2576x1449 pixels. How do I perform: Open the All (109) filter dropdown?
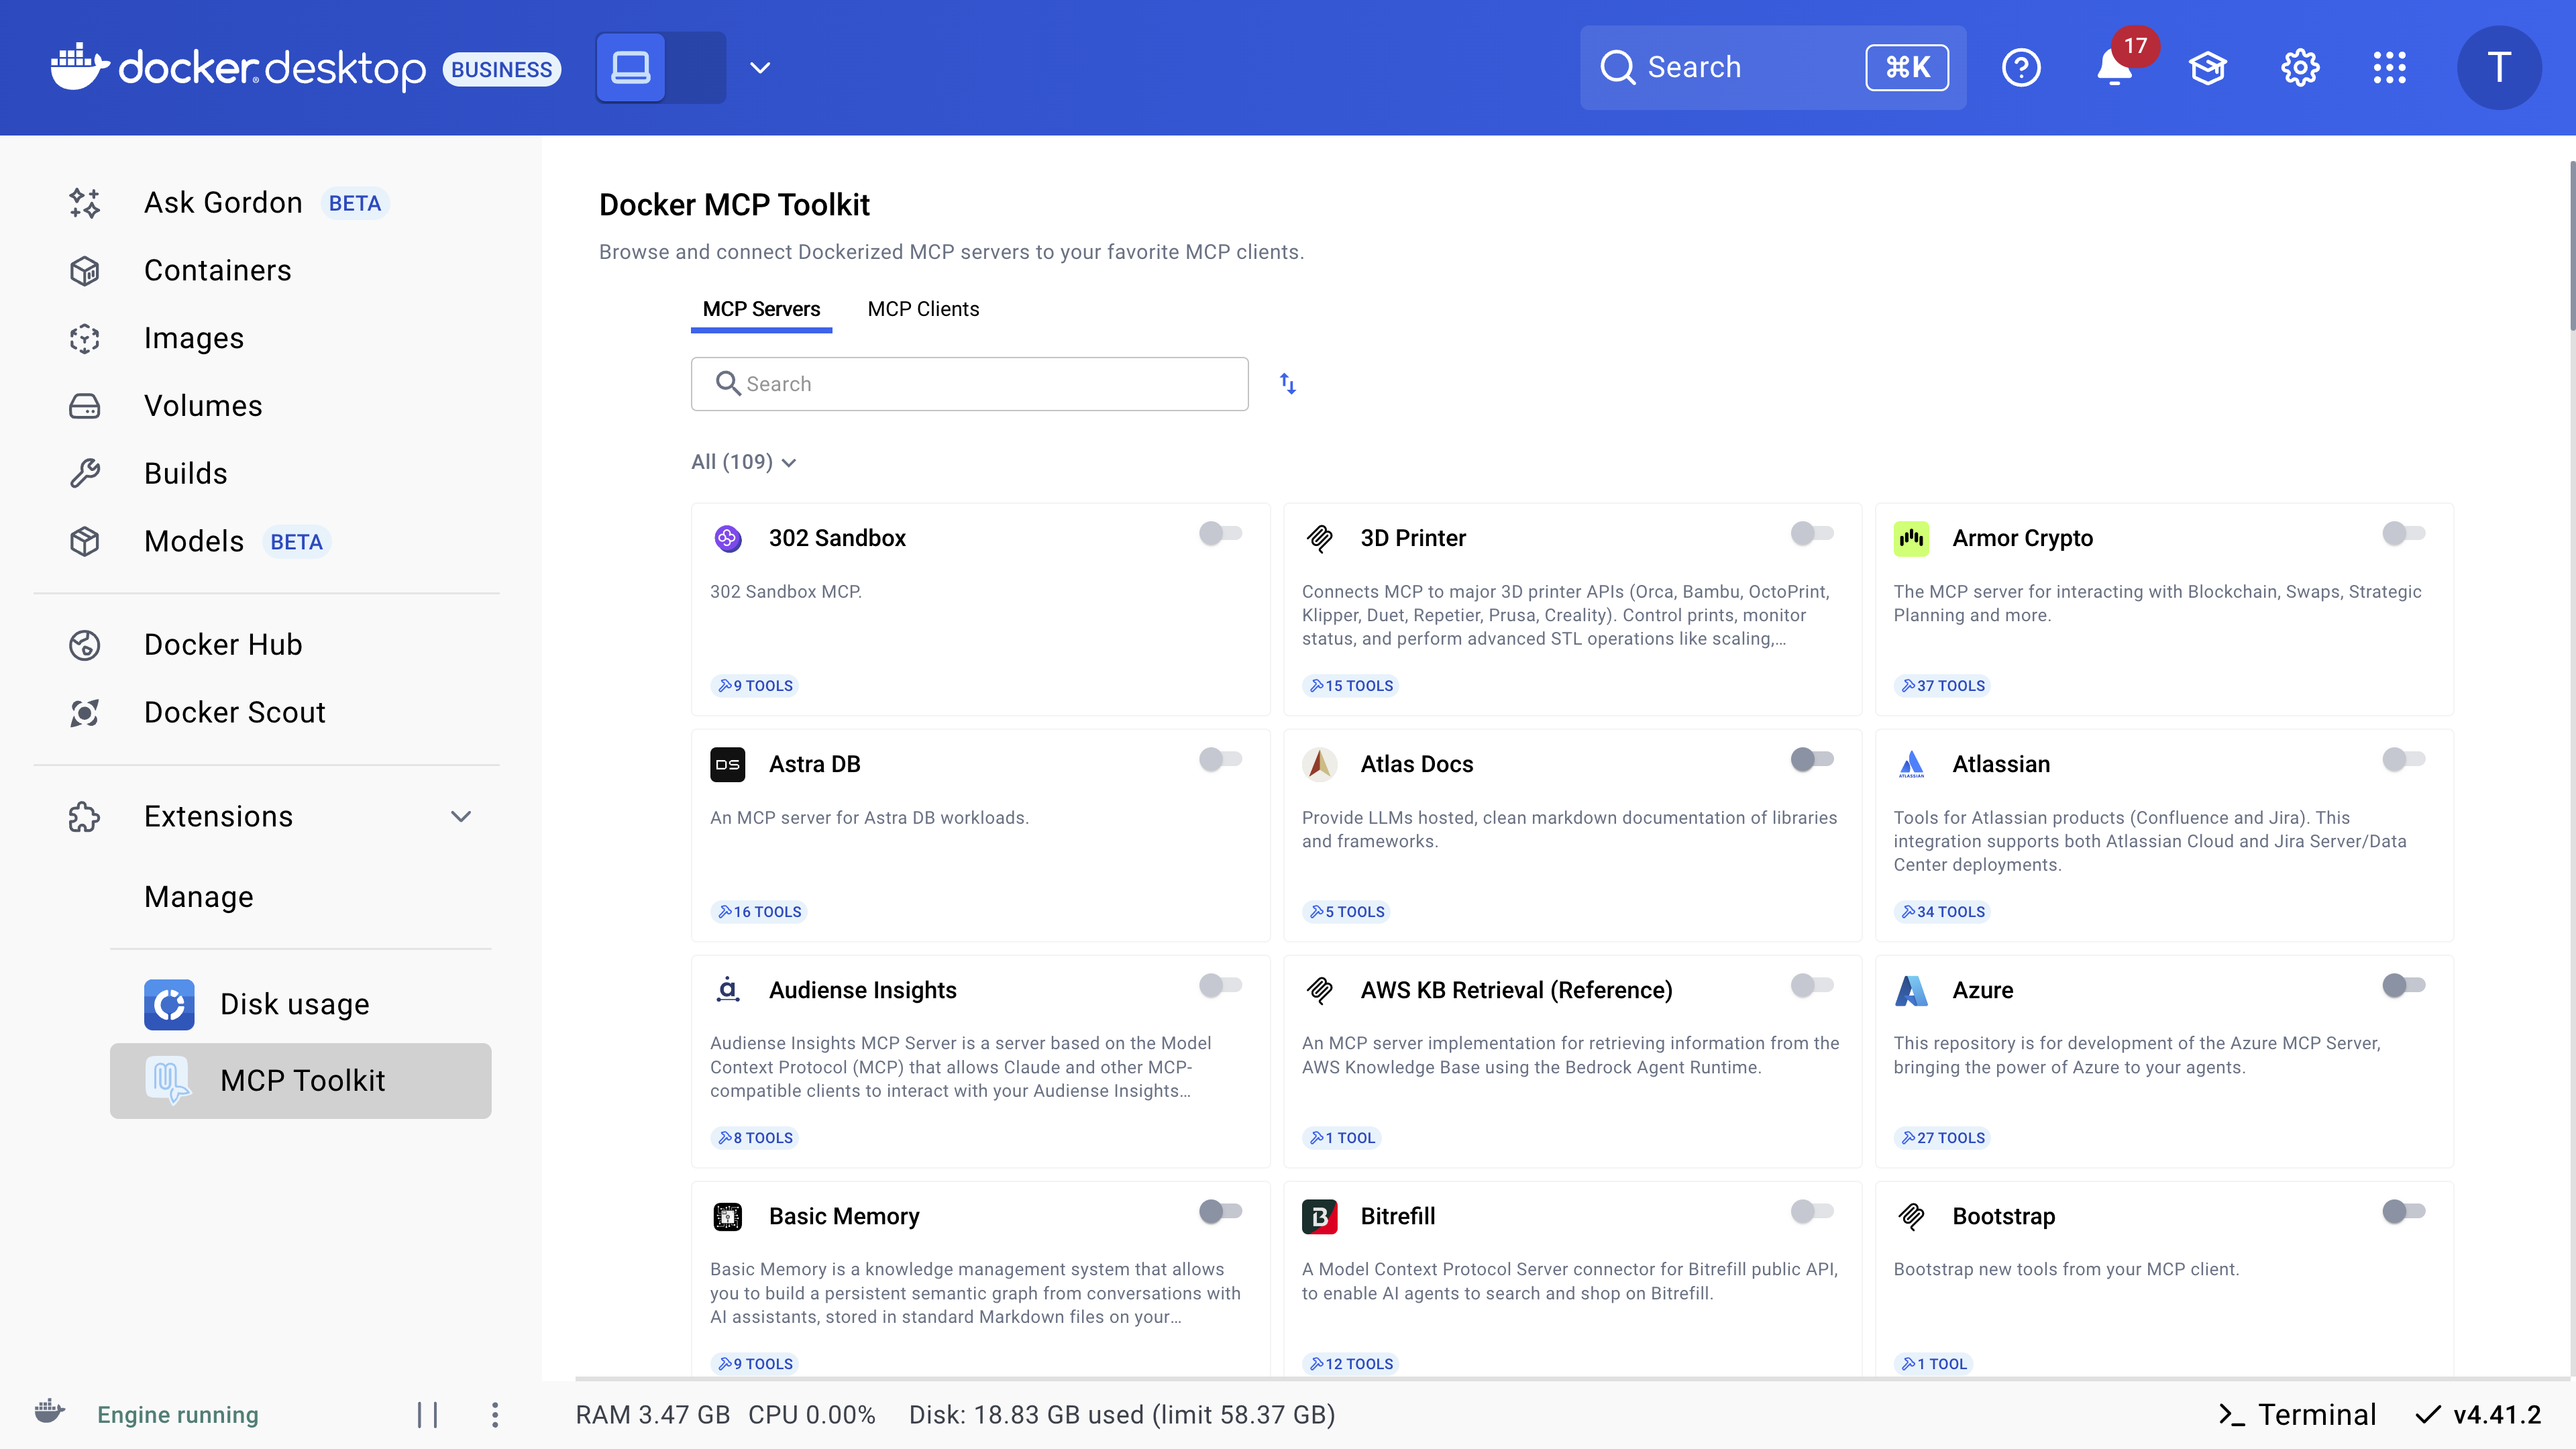pyautogui.click(x=743, y=462)
